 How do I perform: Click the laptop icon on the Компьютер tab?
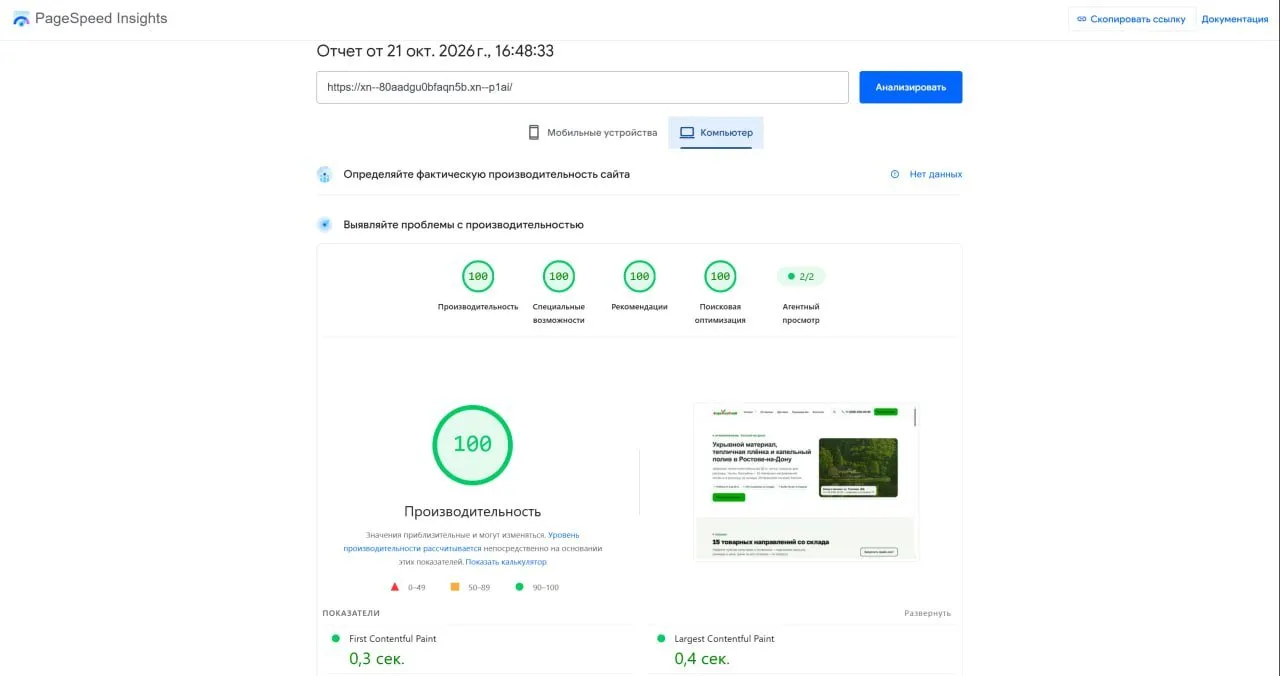(x=687, y=132)
